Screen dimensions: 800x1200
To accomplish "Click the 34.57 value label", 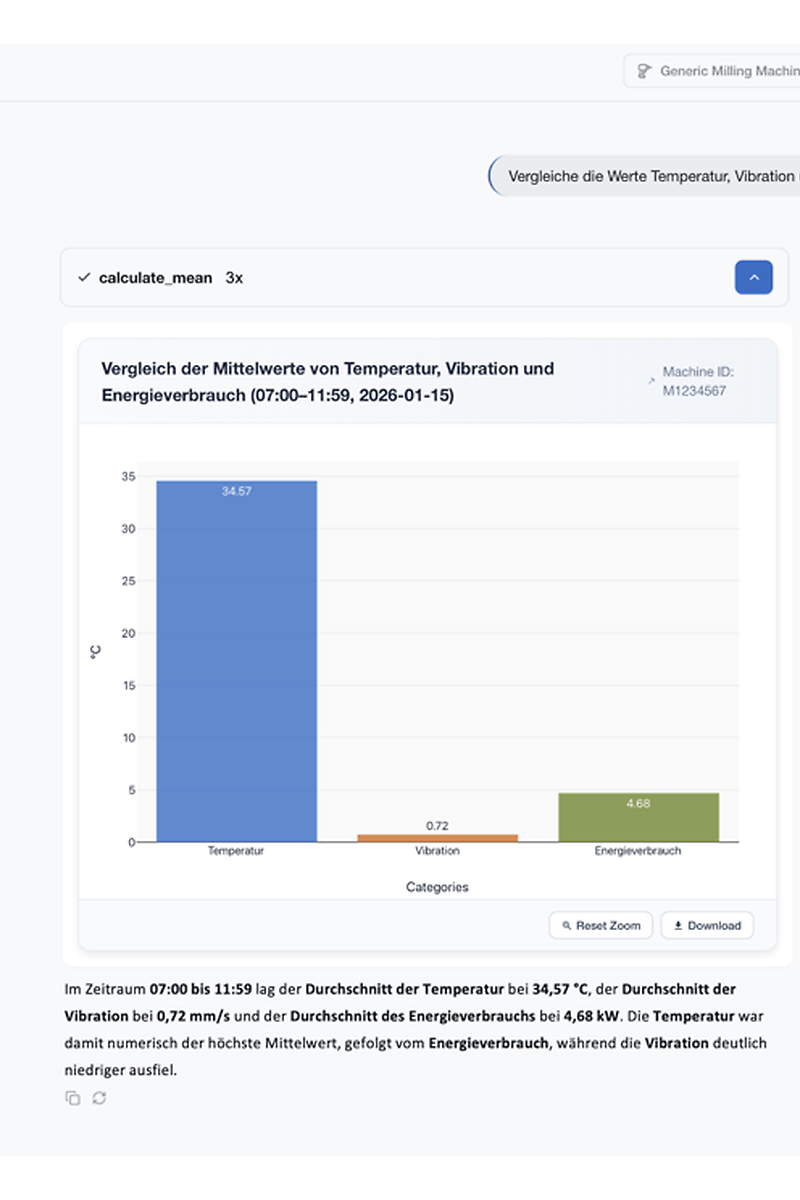I will (x=236, y=491).
